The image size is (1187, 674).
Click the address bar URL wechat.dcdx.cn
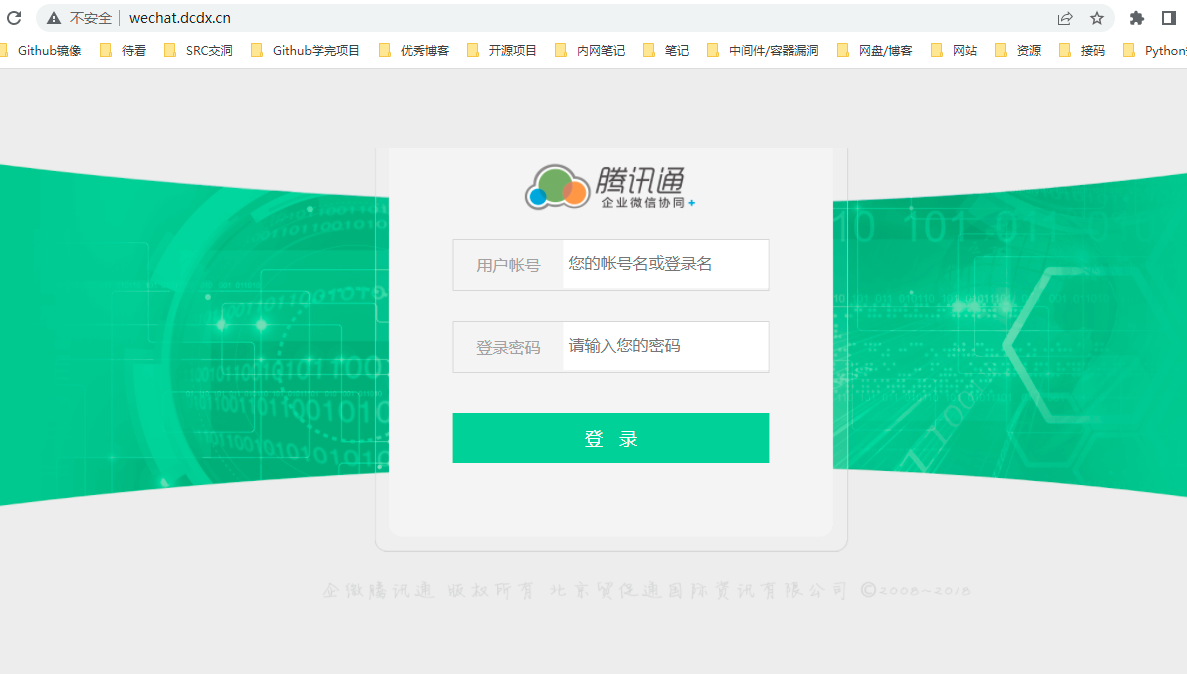[179, 18]
